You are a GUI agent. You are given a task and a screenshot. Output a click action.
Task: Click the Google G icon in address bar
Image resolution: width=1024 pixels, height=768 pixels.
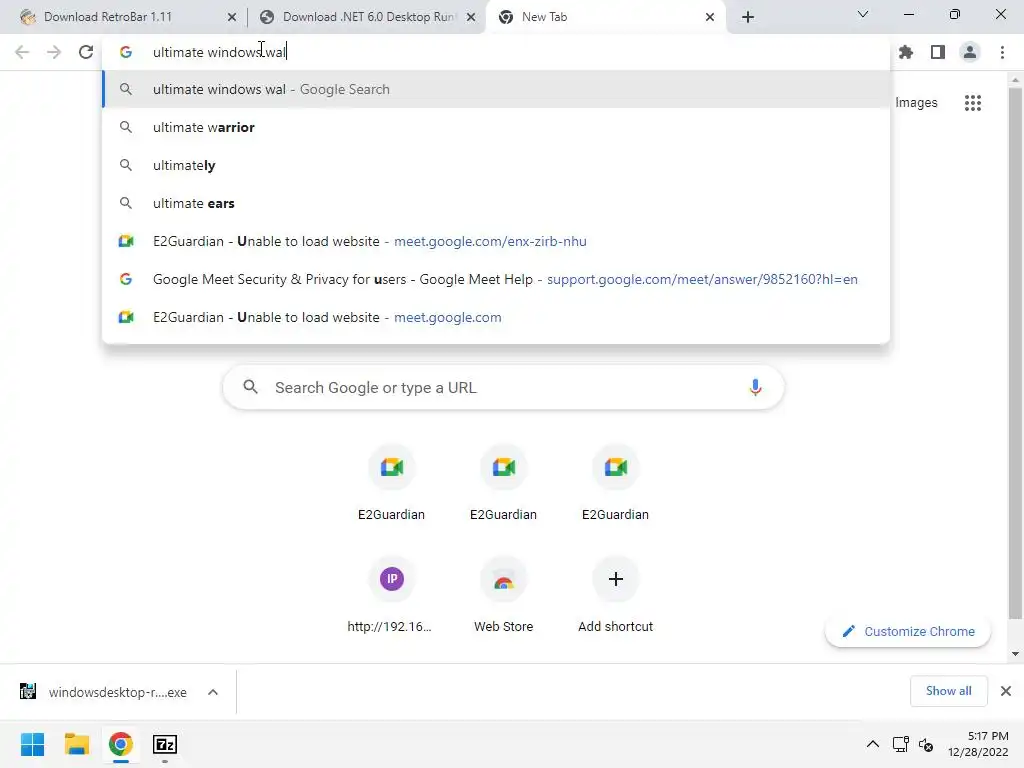(x=126, y=52)
